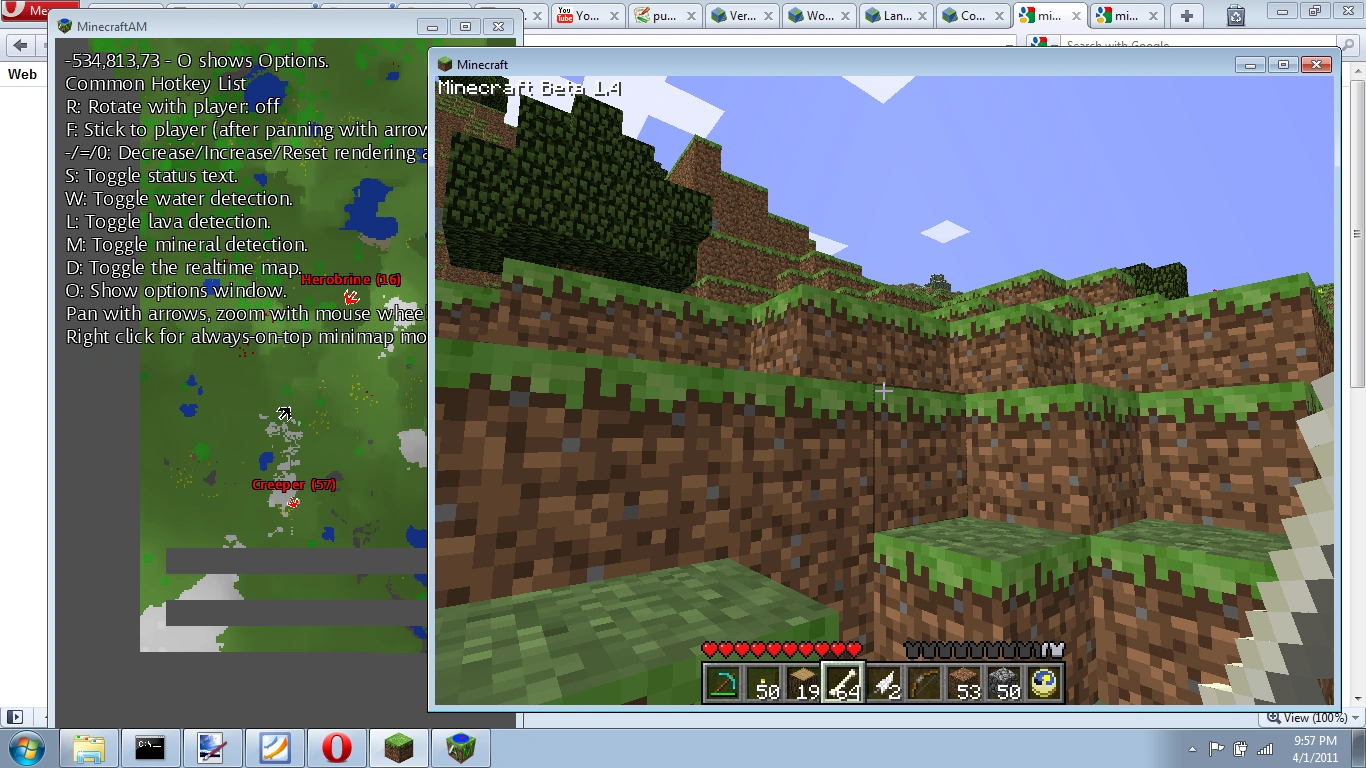Switch to the 'pu...' browser tab

click(x=667, y=15)
